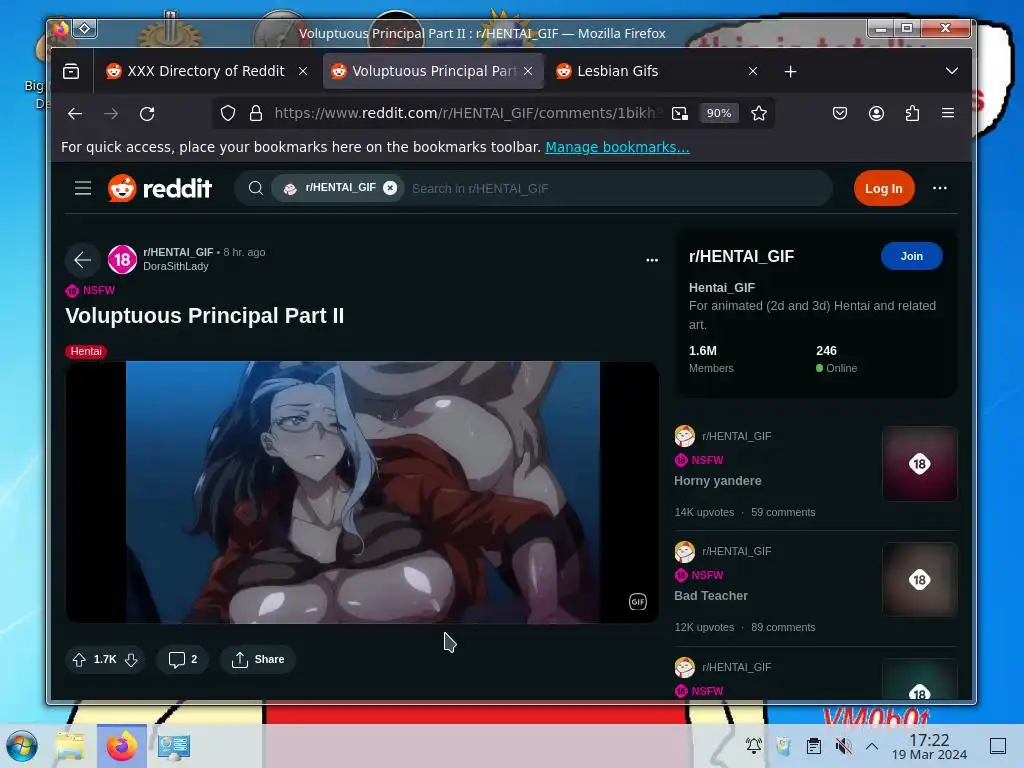Open the clock showing 17:22

click(x=929, y=746)
